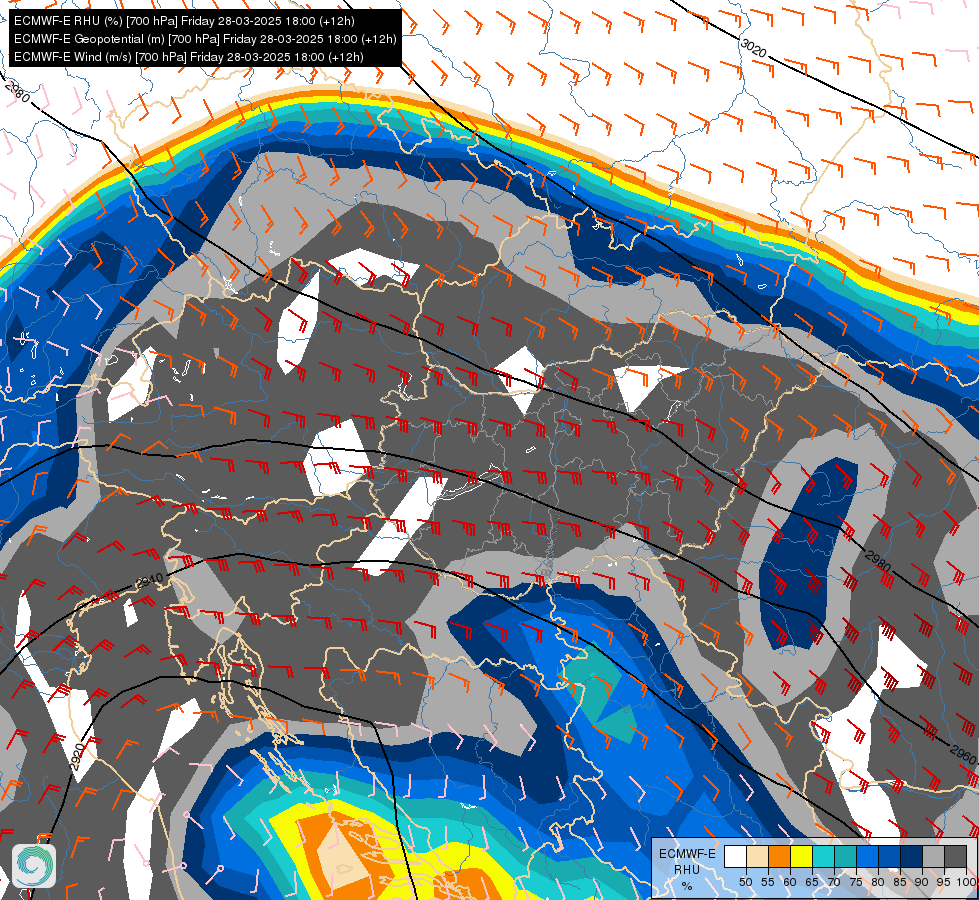Screen dimensions: 979x900
Task: Click the white legend swatch below 50%
Action: point(735,856)
